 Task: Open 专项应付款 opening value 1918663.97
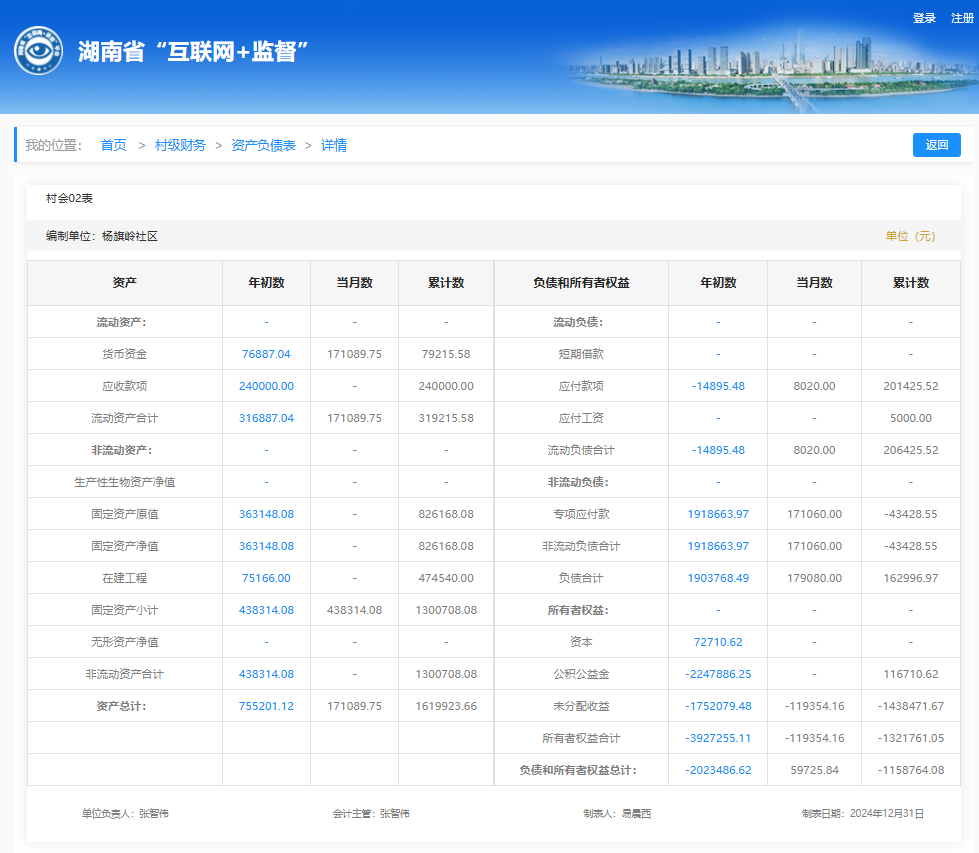(x=718, y=514)
